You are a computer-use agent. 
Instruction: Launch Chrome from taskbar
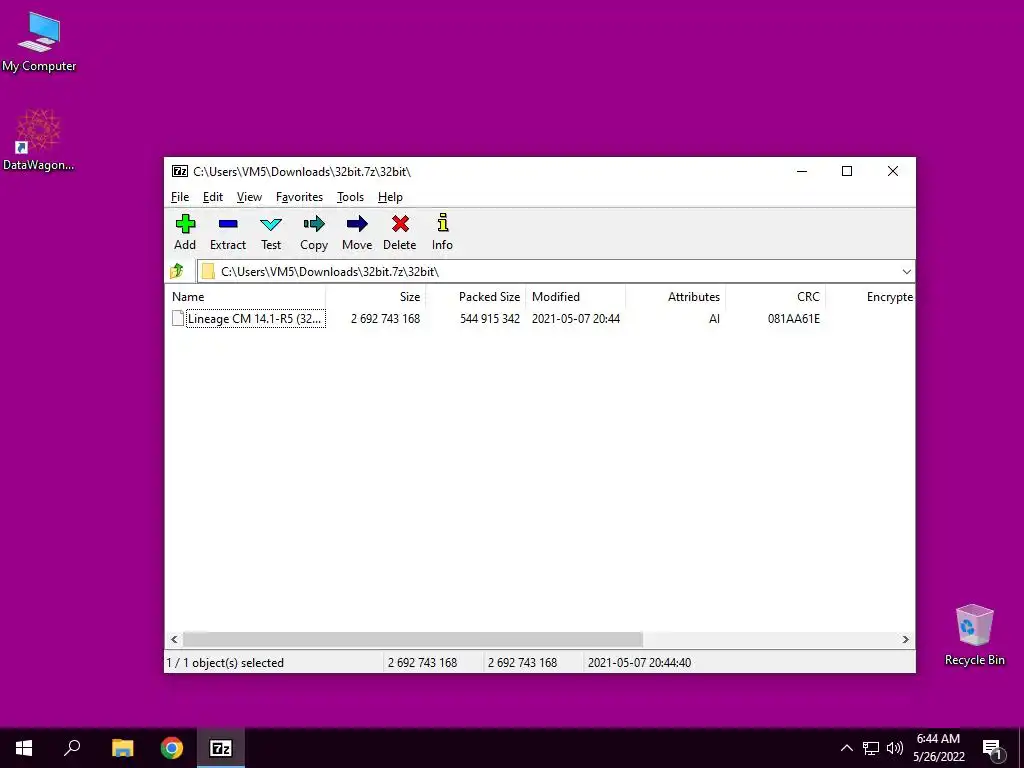coord(172,748)
